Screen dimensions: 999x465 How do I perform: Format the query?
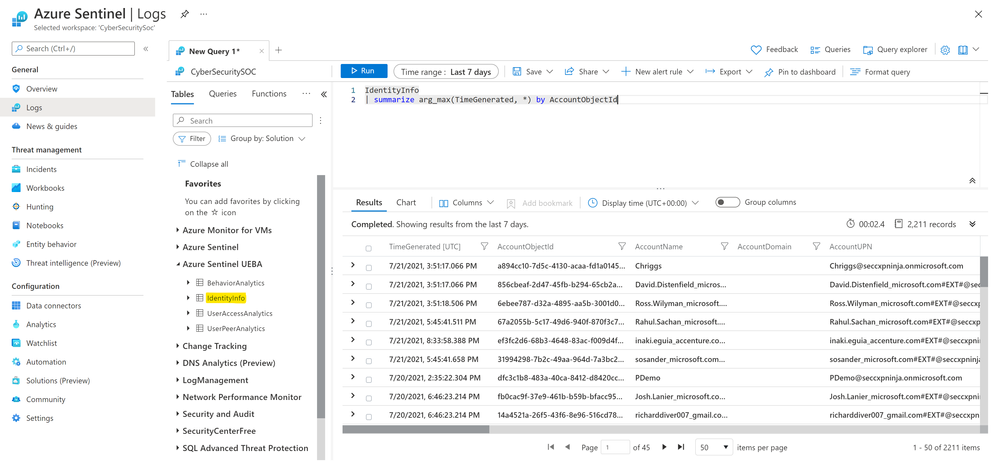(x=880, y=72)
